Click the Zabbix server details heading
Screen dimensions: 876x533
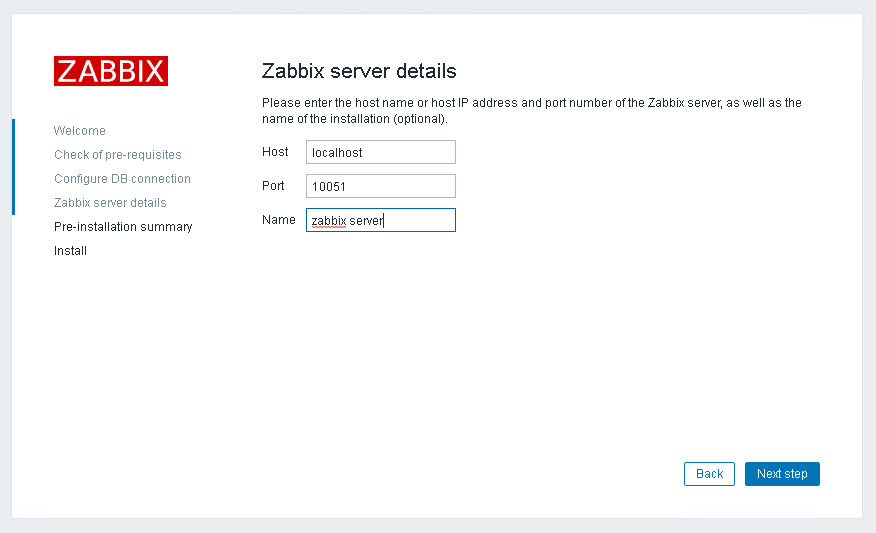358,71
